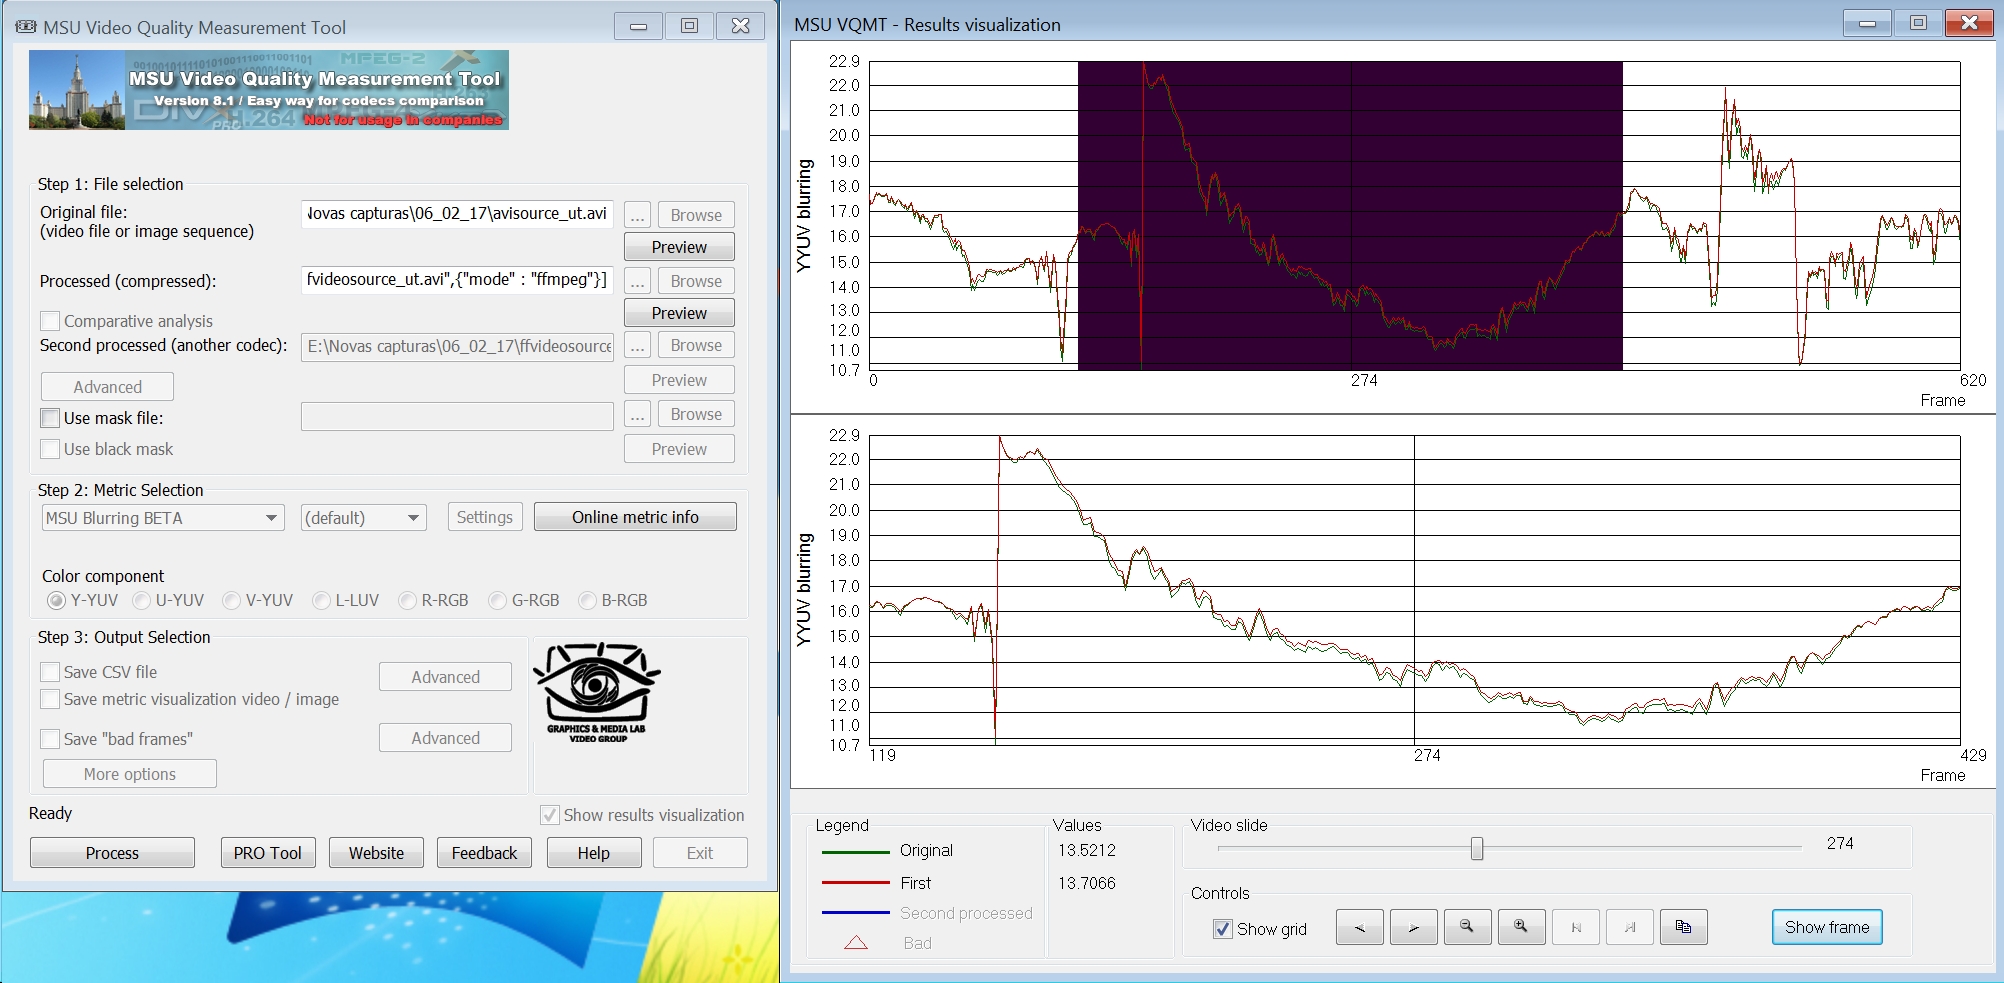Click Ready status text

pos(50,813)
